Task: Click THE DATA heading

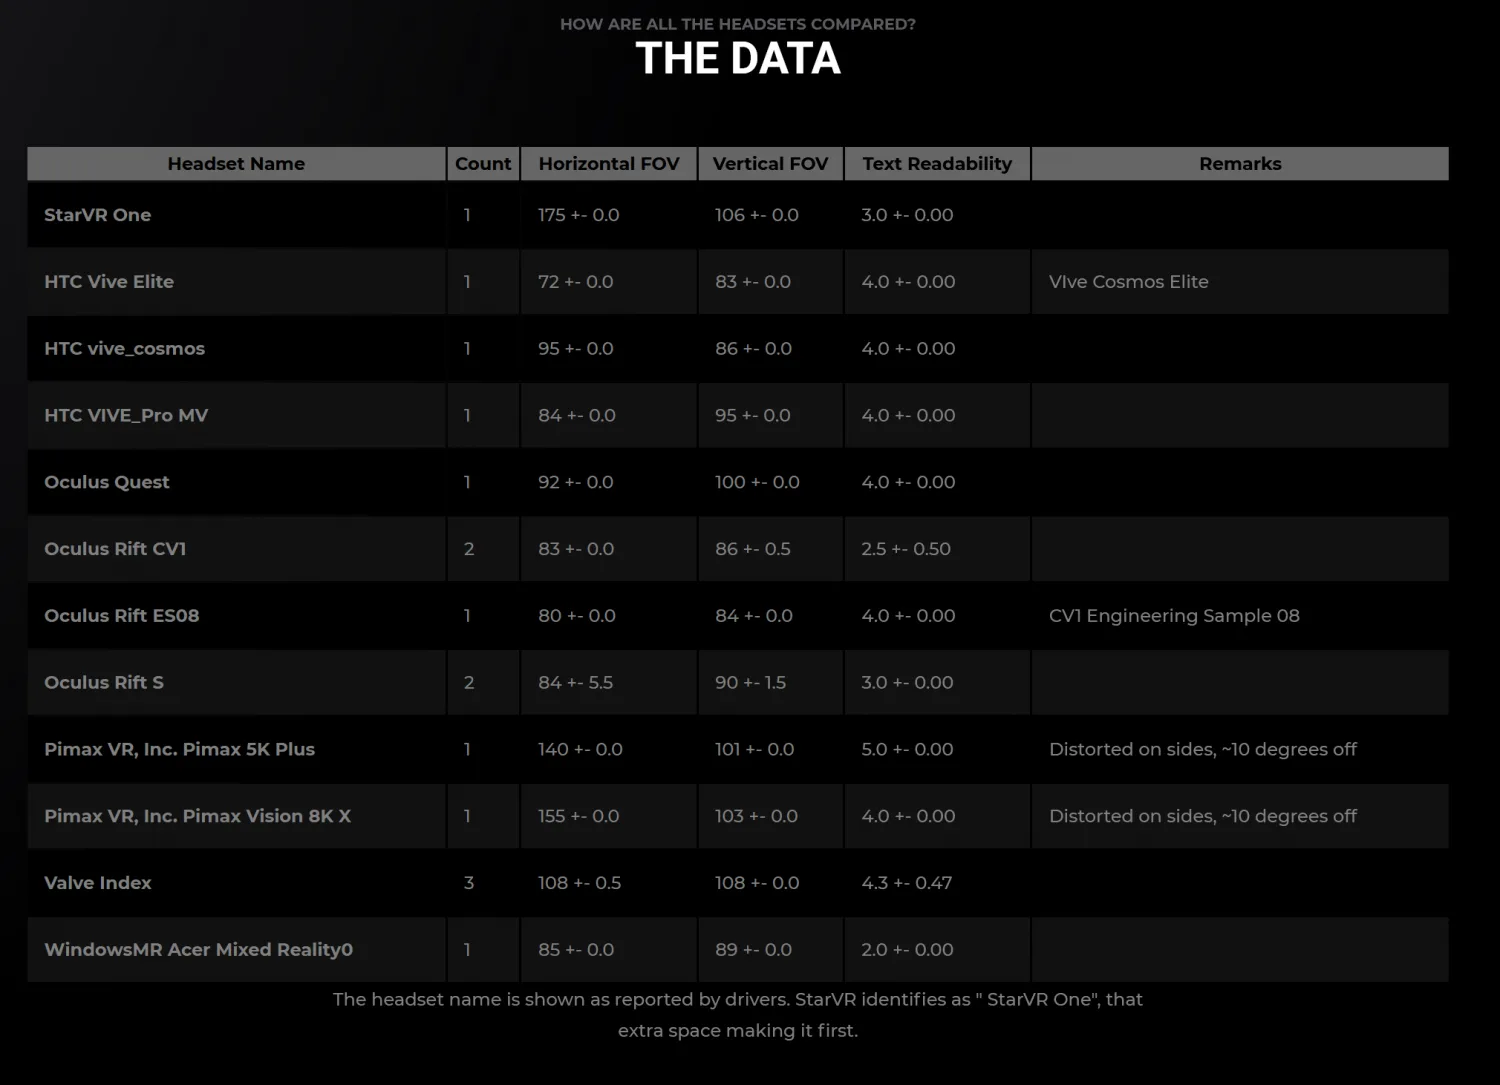Action: [738, 58]
